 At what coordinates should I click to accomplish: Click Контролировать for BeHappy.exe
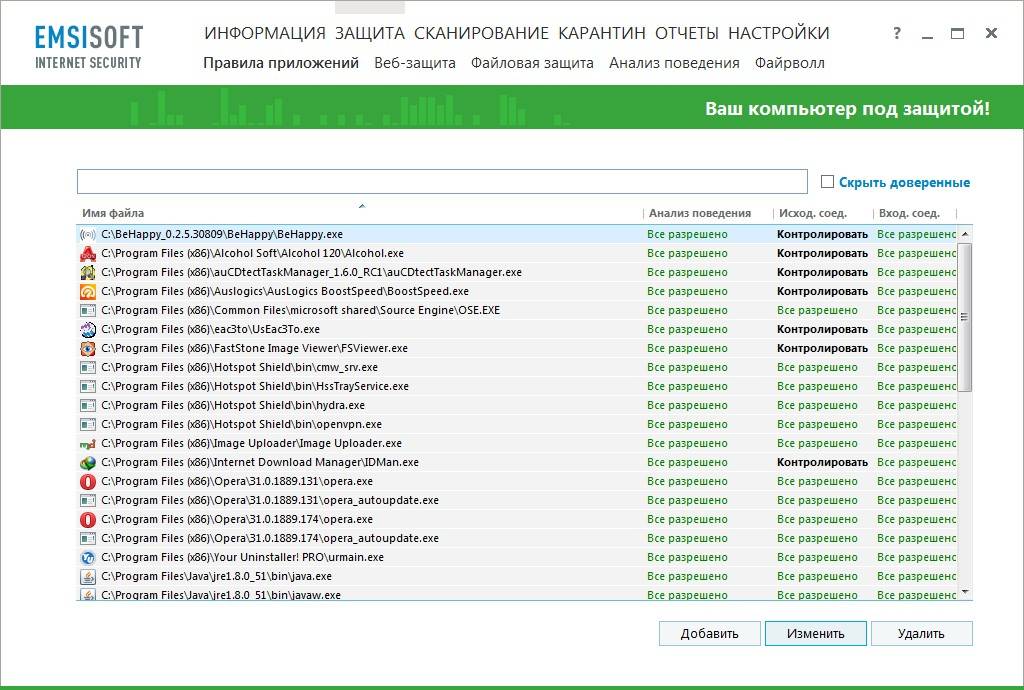[822, 234]
